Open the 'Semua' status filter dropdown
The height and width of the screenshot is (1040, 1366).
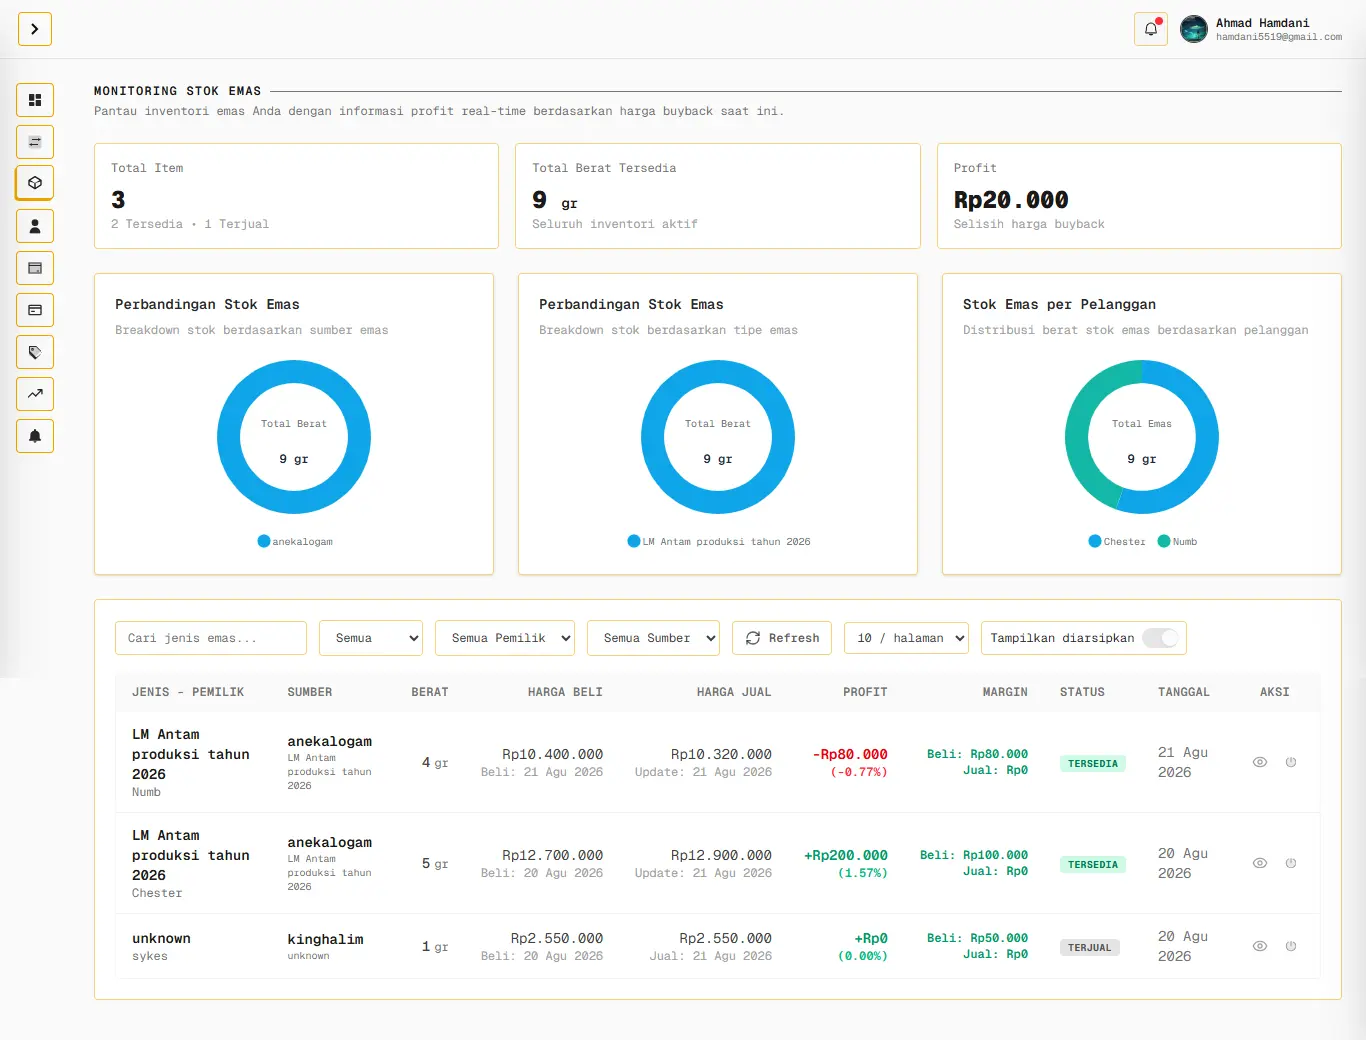pyautogui.click(x=371, y=638)
